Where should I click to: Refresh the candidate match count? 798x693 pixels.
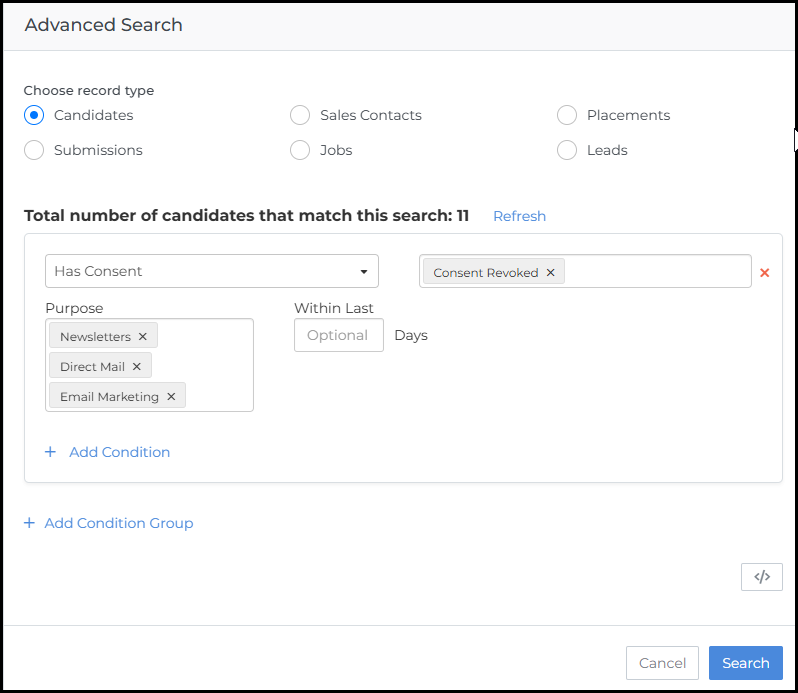(519, 216)
